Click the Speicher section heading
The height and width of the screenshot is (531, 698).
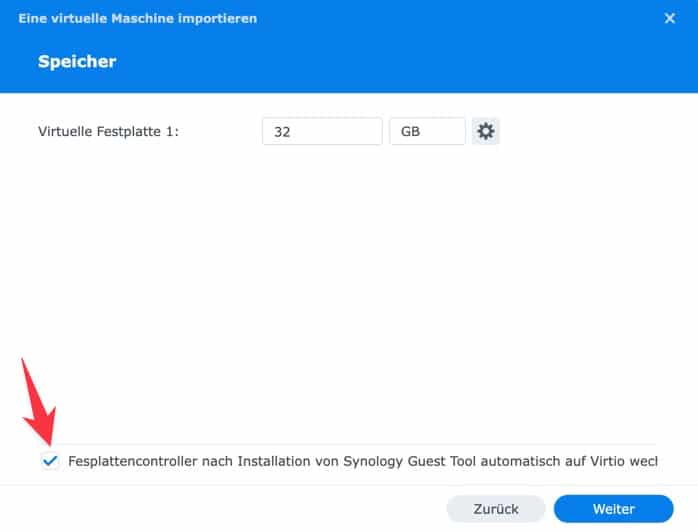77,62
